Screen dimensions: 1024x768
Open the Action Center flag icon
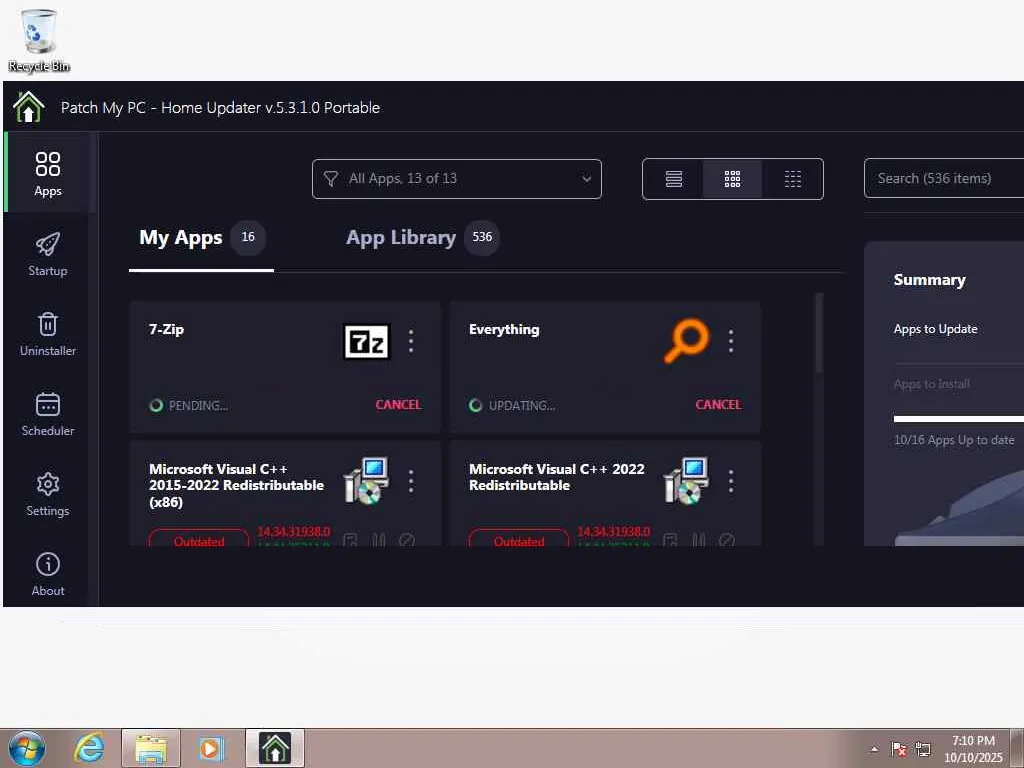tap(899, 749)
